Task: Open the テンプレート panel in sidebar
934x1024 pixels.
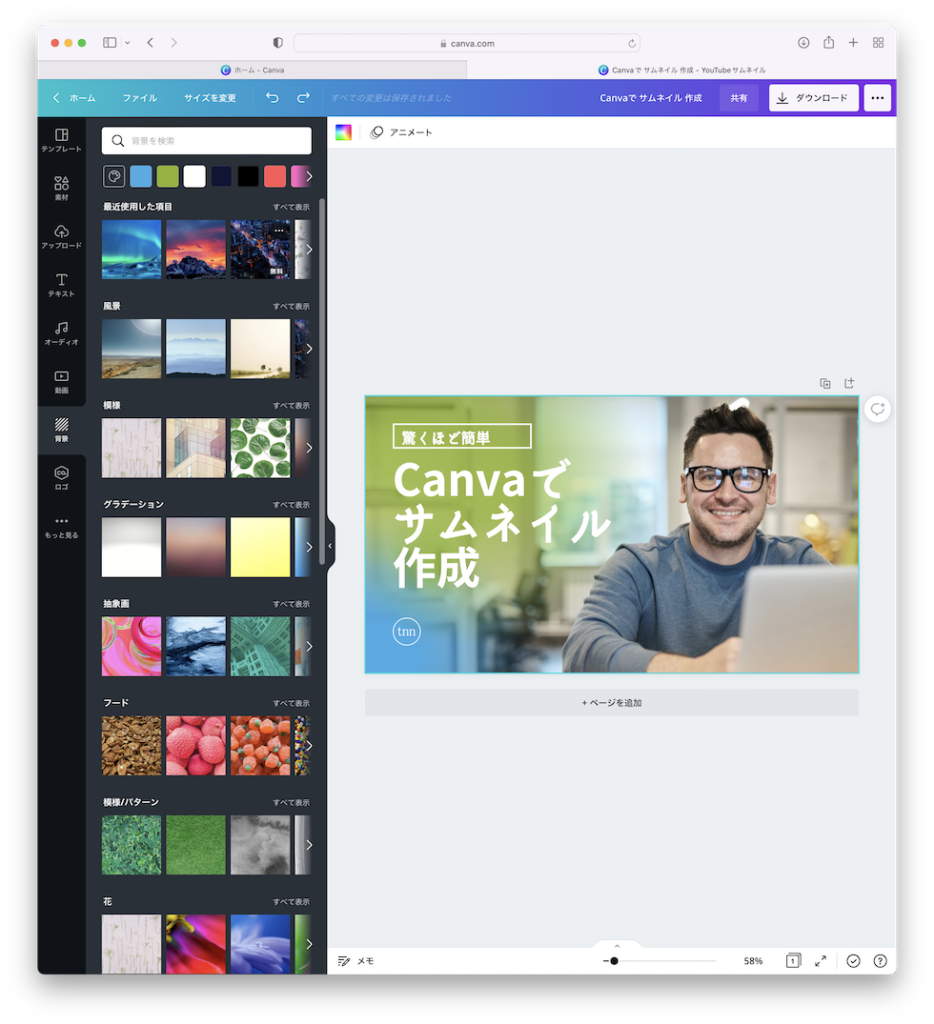Action: (61, 140)
